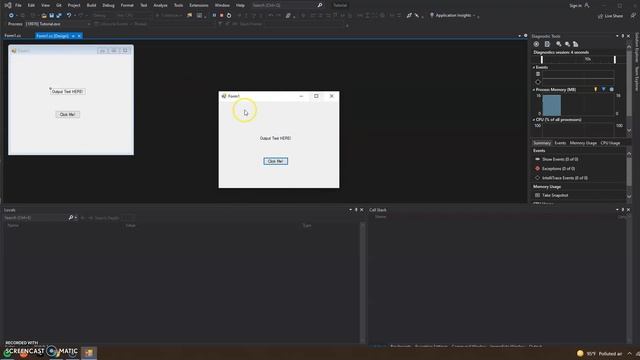Open the Debug menu
Screen dimensions: 640x360
click(108, 5)
